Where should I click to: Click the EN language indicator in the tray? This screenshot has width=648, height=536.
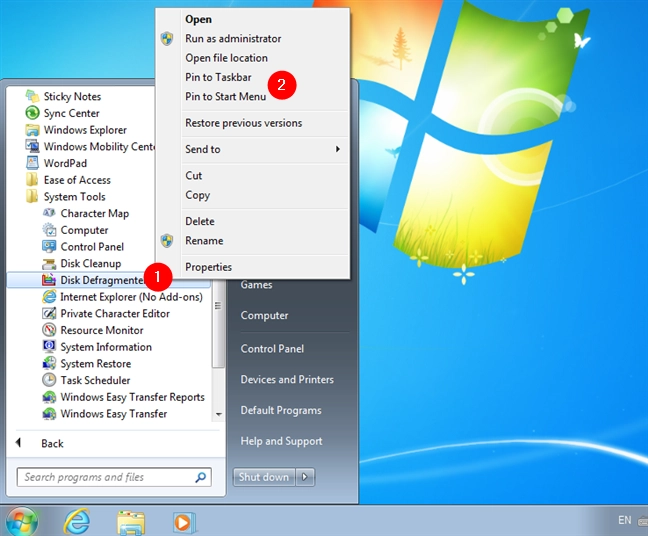pos(624,520)
